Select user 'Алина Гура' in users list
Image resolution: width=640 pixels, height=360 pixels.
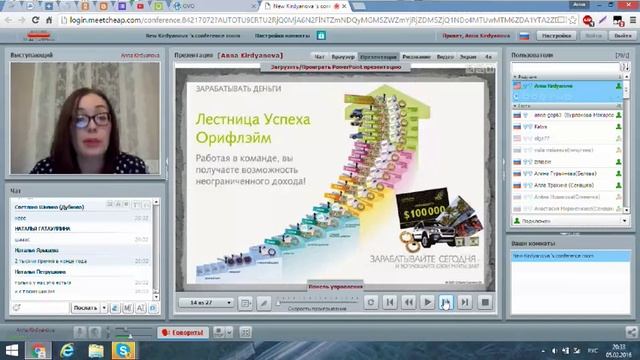[x=567, y=173]
